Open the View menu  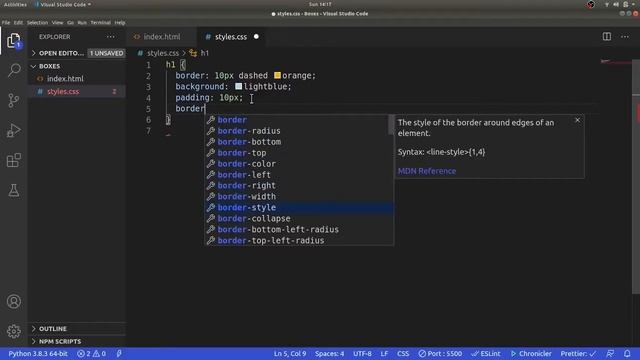[58, 23]
